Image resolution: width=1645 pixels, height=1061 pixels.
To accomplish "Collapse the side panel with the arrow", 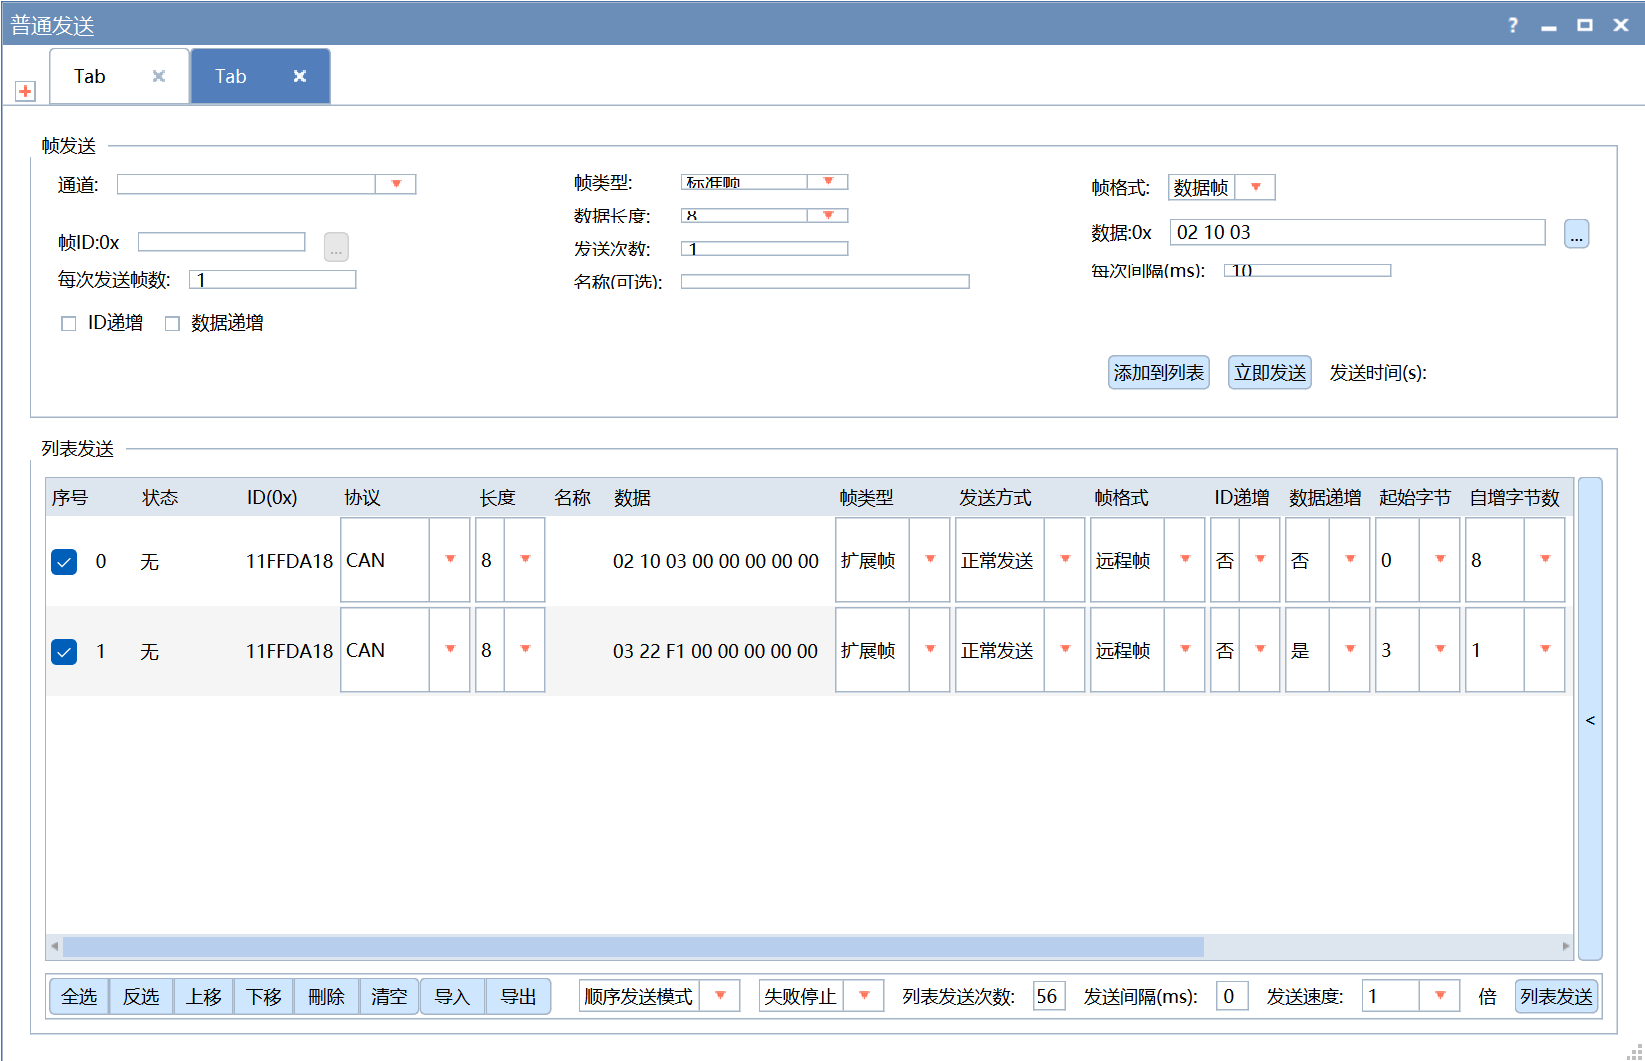I will pos(1590,719).
